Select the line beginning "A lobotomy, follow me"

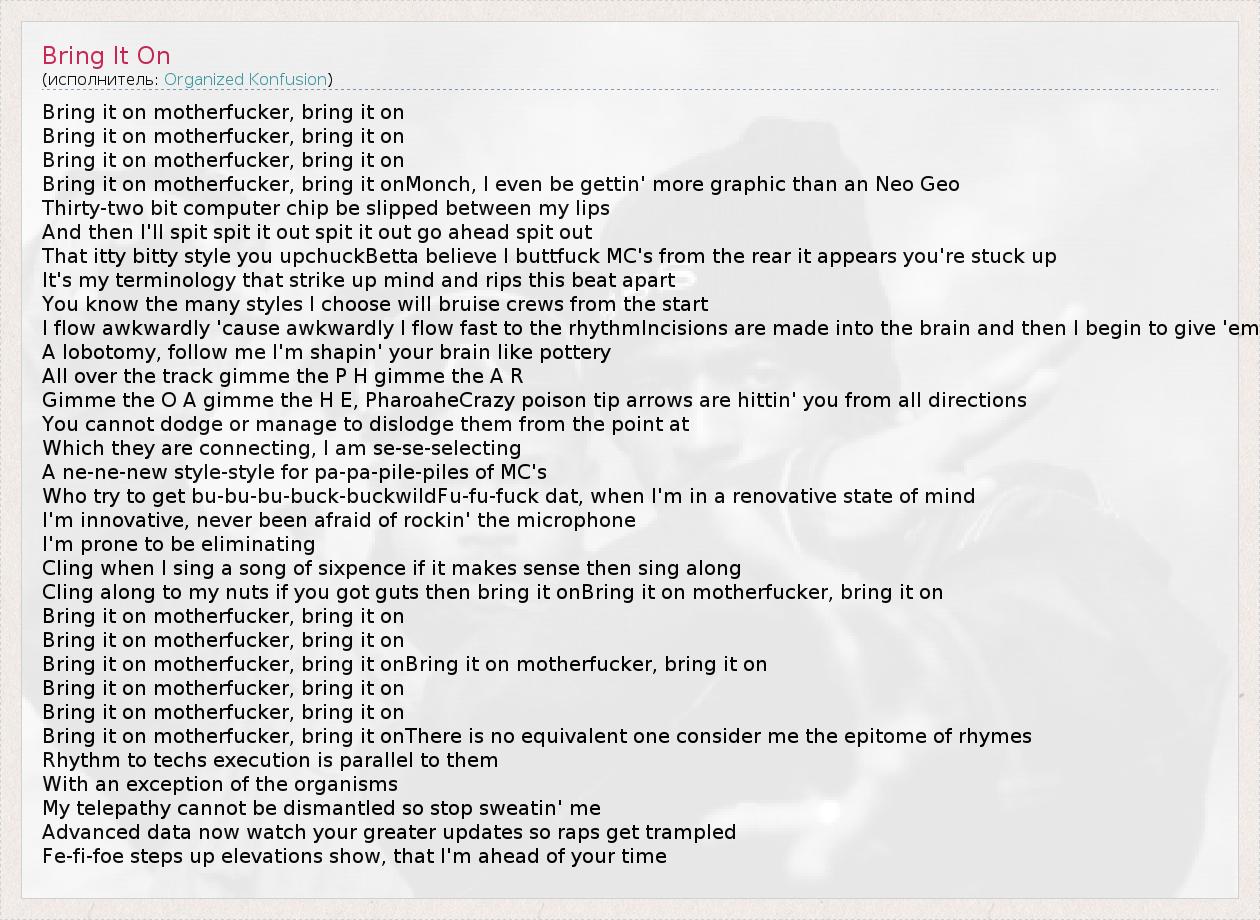pyautogui.click(x=326, y=352)
